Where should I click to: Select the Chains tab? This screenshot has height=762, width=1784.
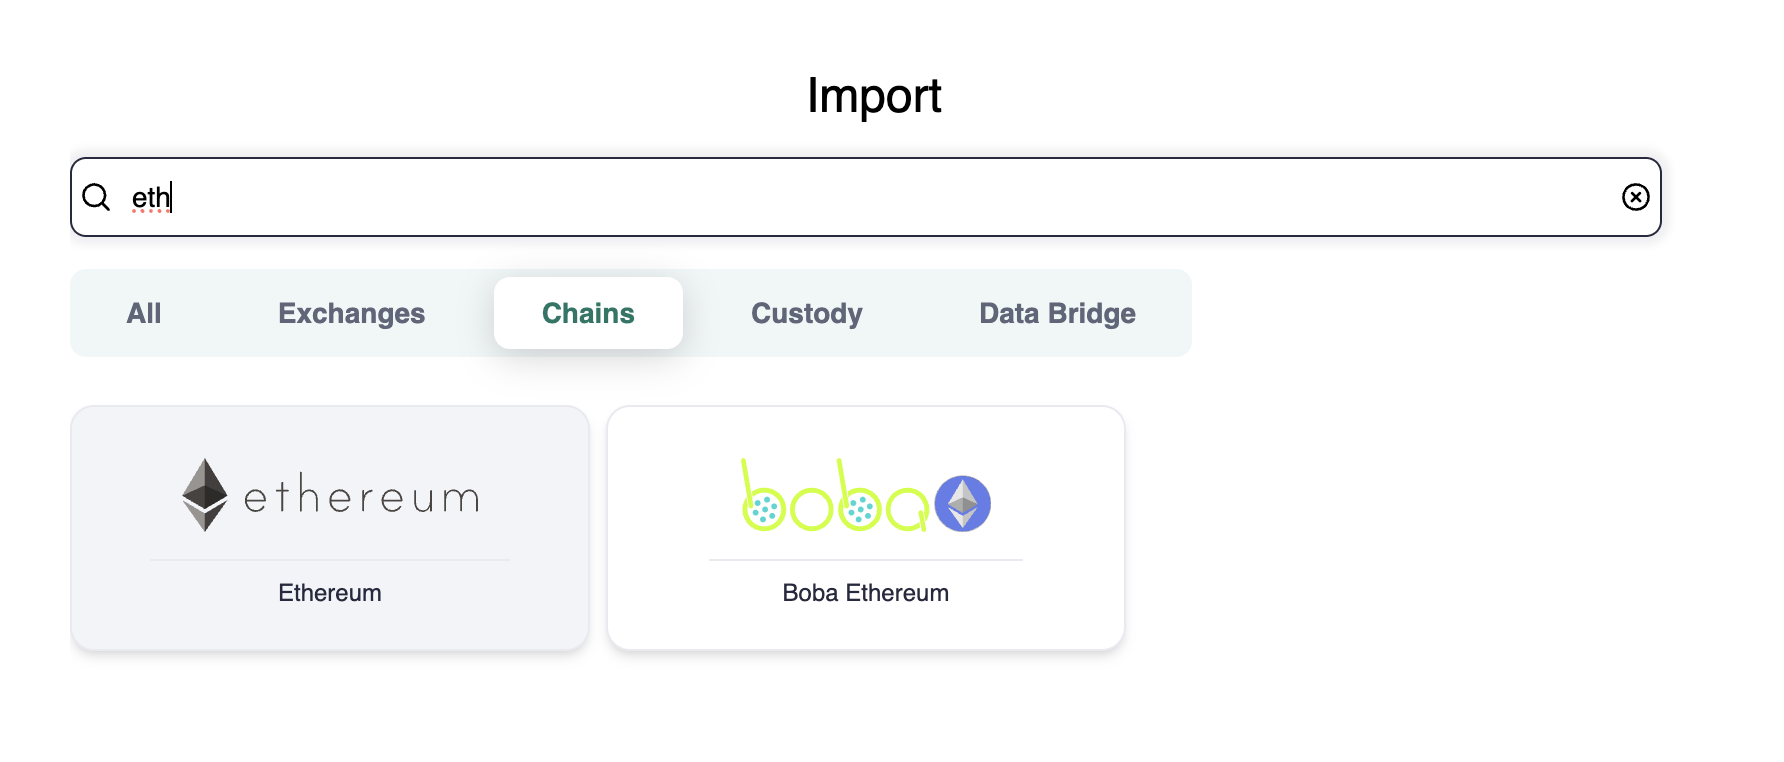pos(588,313)
